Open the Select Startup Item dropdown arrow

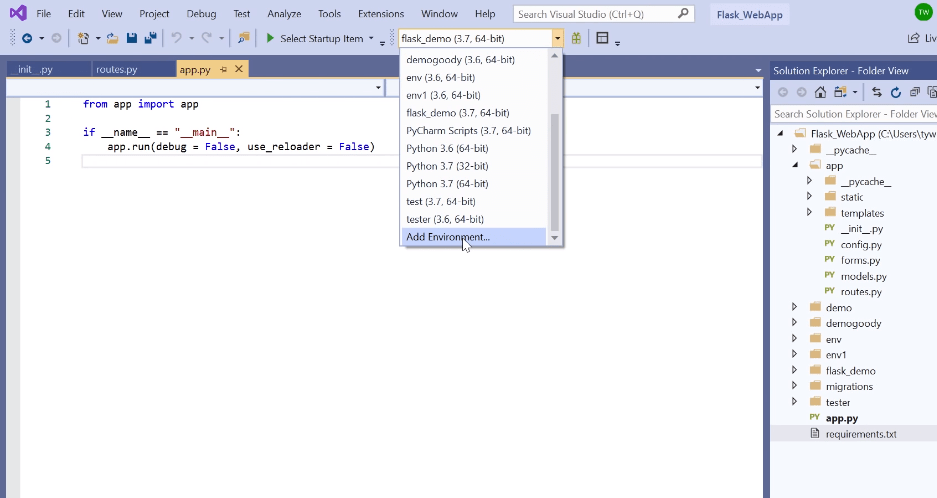(x=371, y=39)
